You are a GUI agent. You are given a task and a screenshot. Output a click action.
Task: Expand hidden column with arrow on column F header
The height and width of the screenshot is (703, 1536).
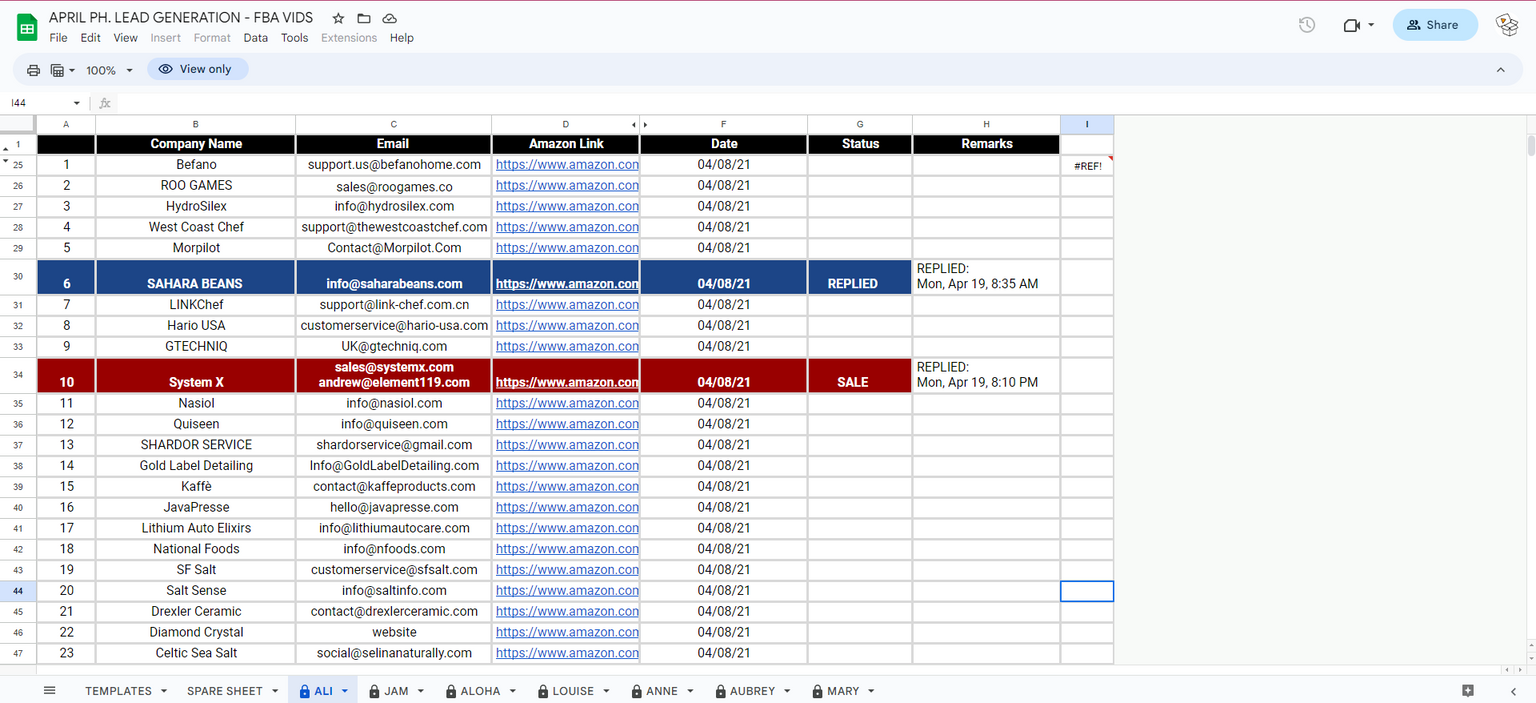645,124
